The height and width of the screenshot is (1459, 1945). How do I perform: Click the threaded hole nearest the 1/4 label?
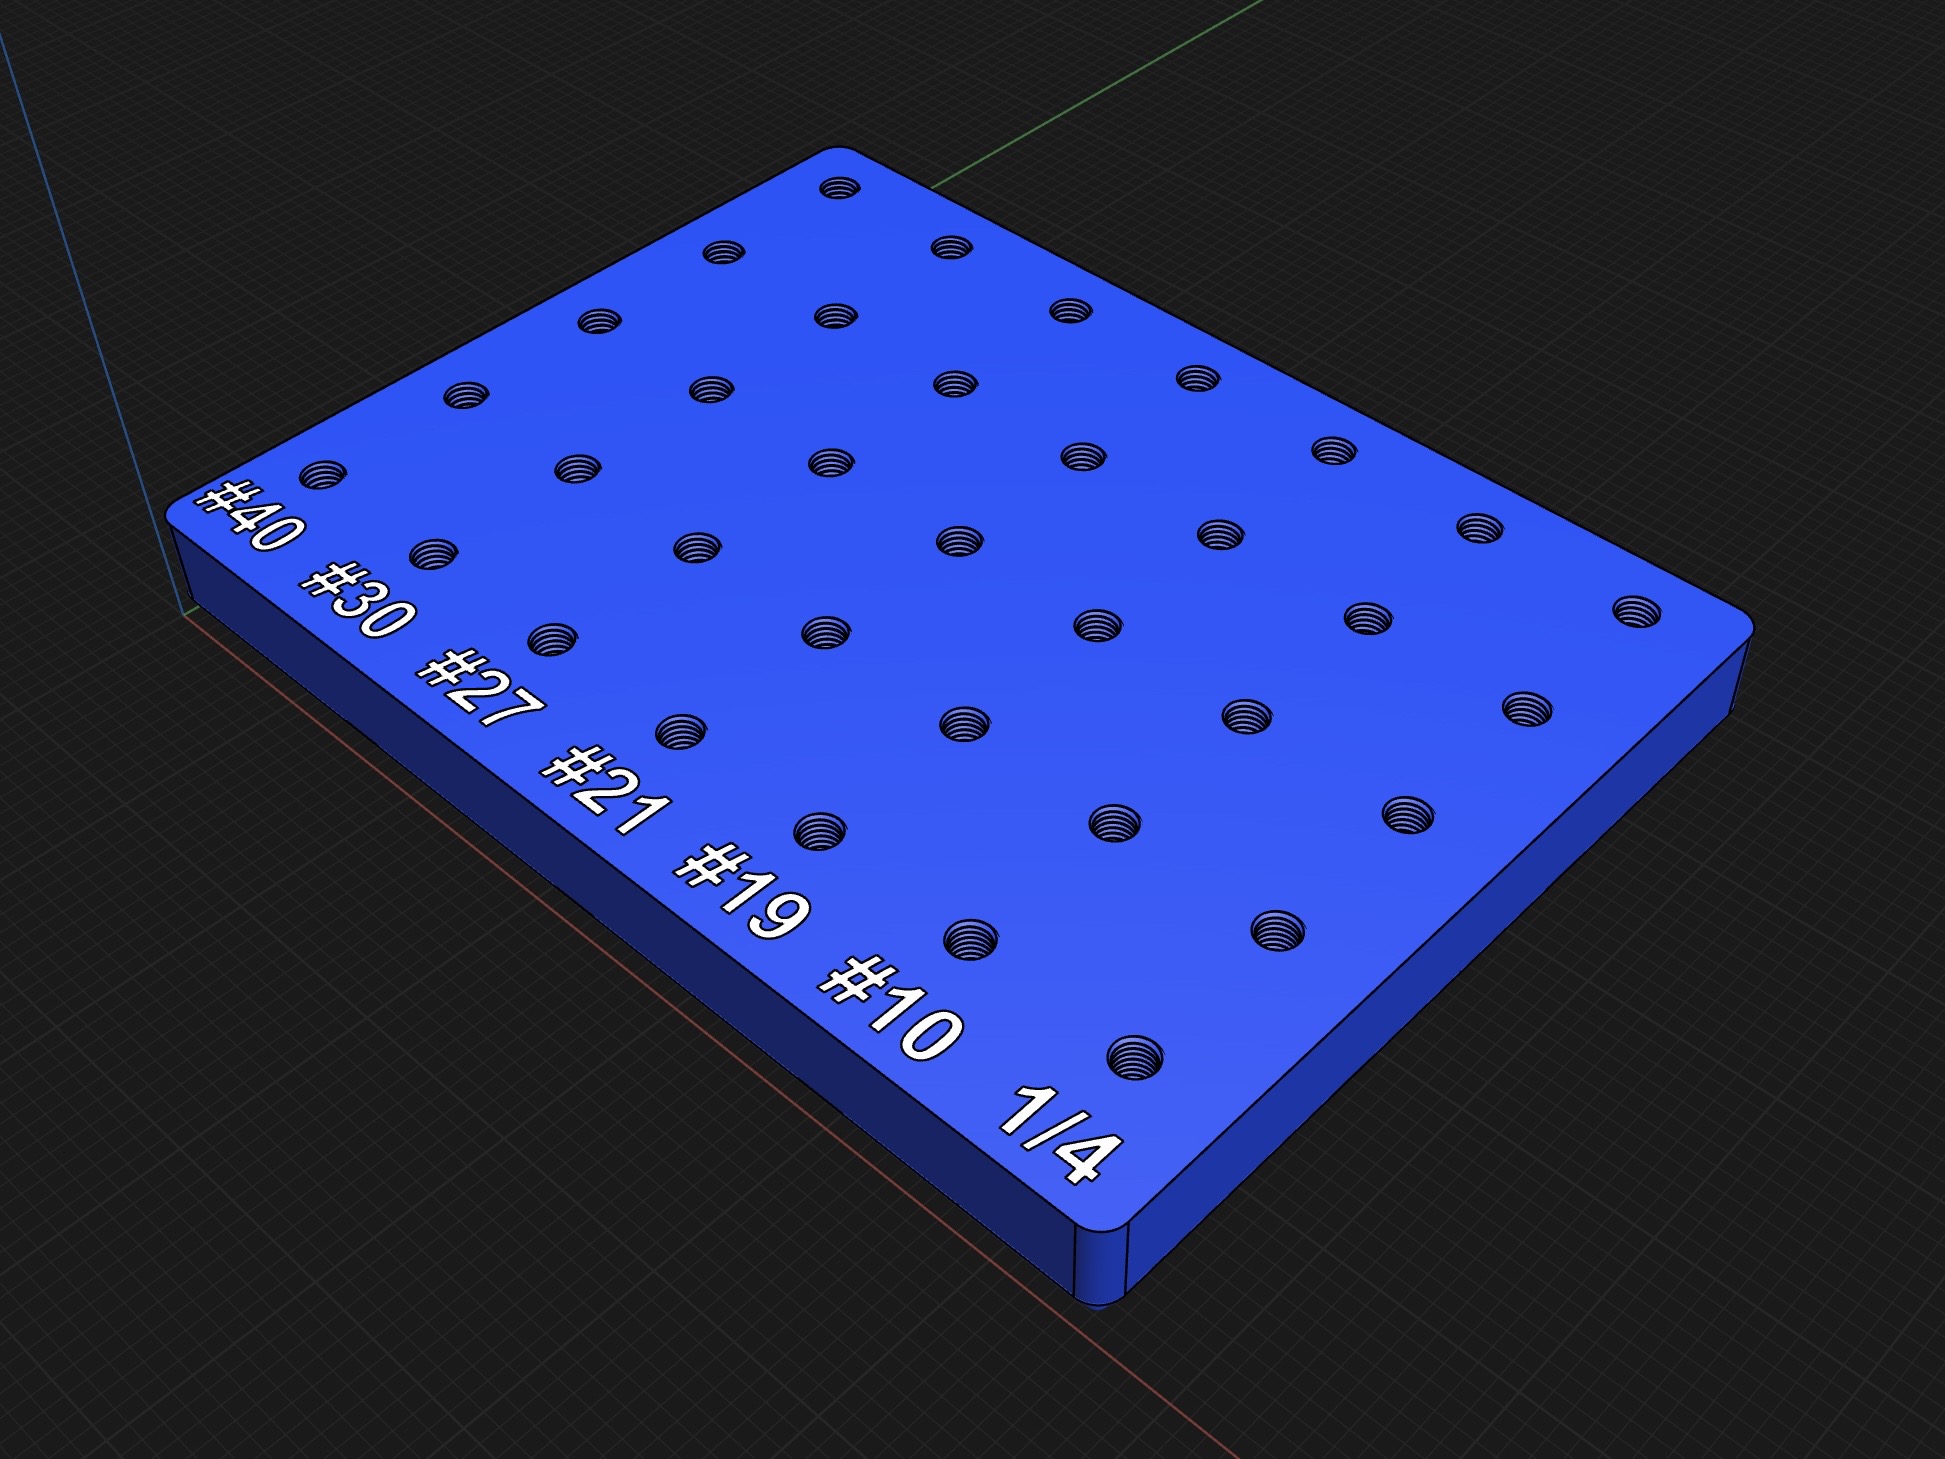(x=1135, y=1058)
